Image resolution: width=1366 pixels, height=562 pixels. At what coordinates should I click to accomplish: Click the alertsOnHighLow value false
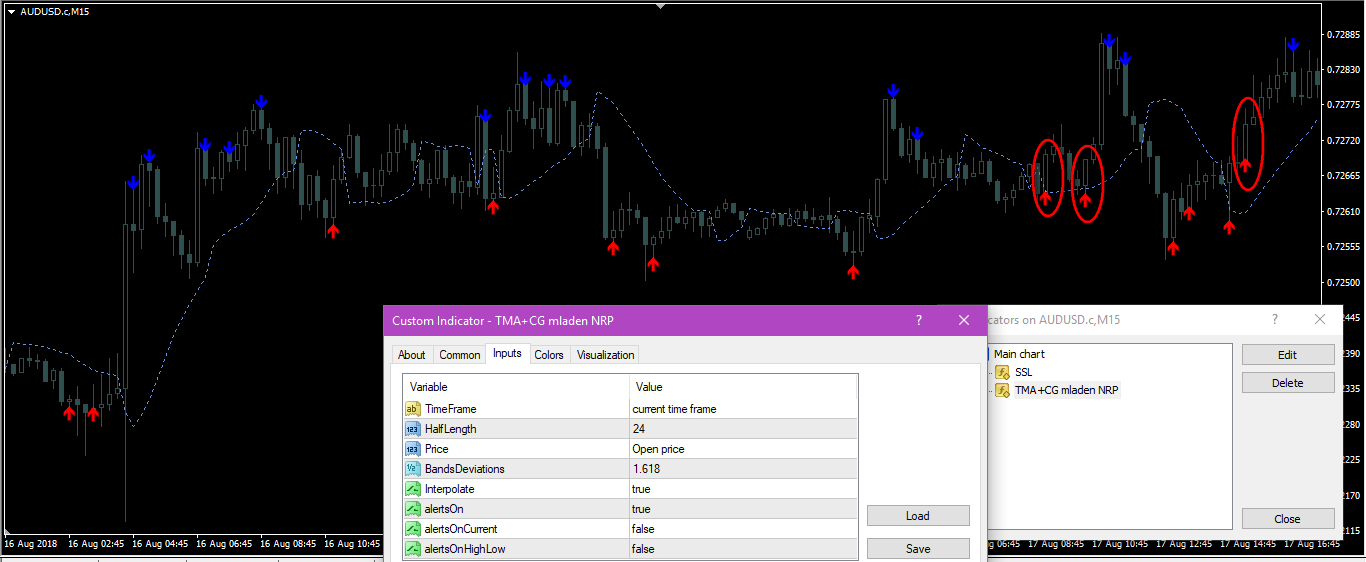point(743,549)
